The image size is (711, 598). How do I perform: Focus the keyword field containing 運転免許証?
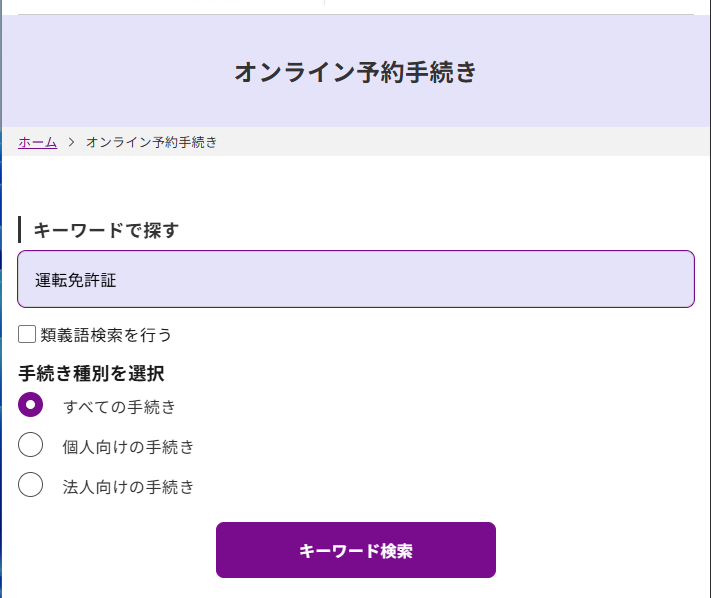[x=355, y=279]
